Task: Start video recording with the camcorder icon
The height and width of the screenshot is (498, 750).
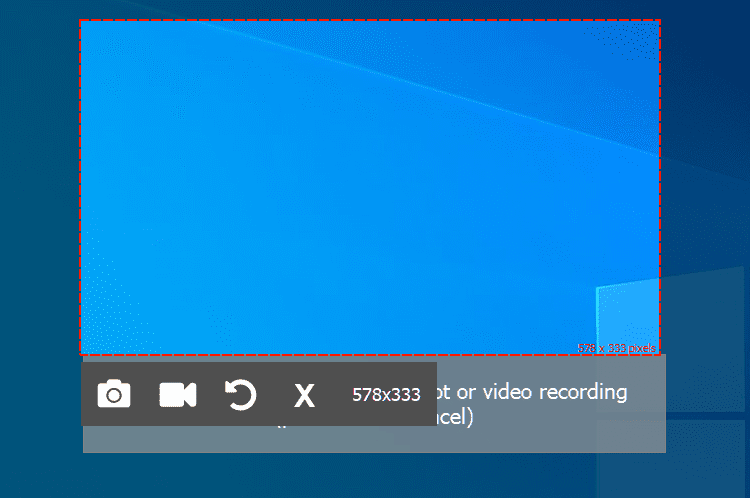Action: point(177,395)
